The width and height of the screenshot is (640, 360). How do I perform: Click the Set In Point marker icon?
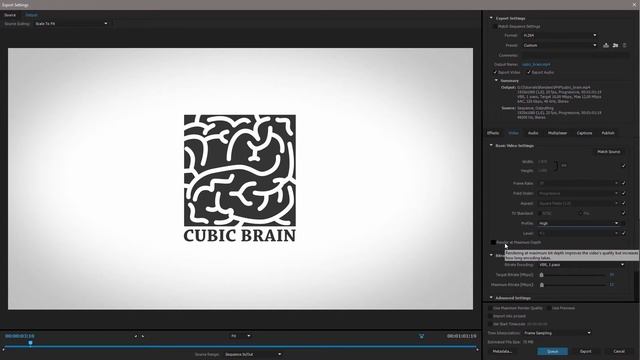pos(136,336)
